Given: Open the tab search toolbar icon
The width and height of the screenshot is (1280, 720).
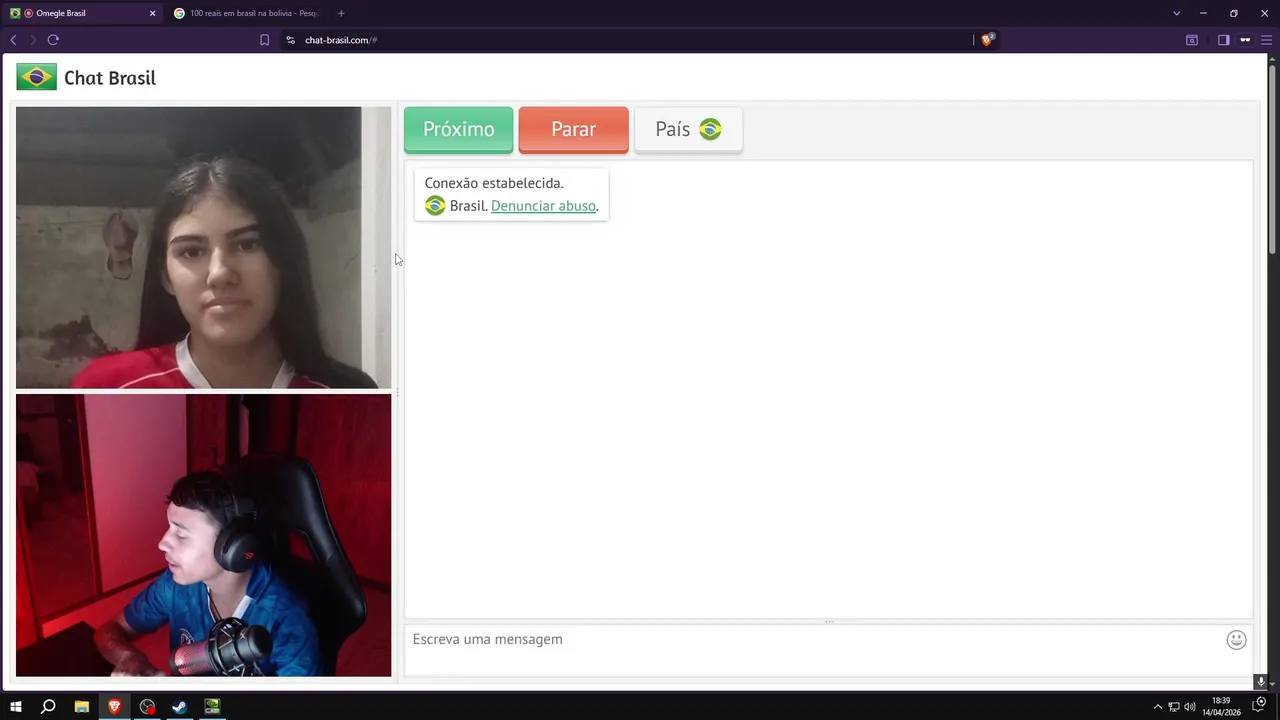Looking at the screenshot, I should [1192, 40].
